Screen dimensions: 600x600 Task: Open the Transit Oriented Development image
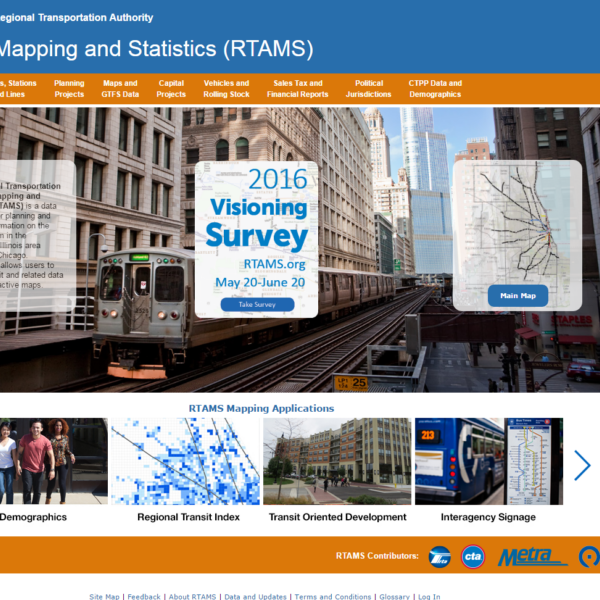(x=337, y=461)
